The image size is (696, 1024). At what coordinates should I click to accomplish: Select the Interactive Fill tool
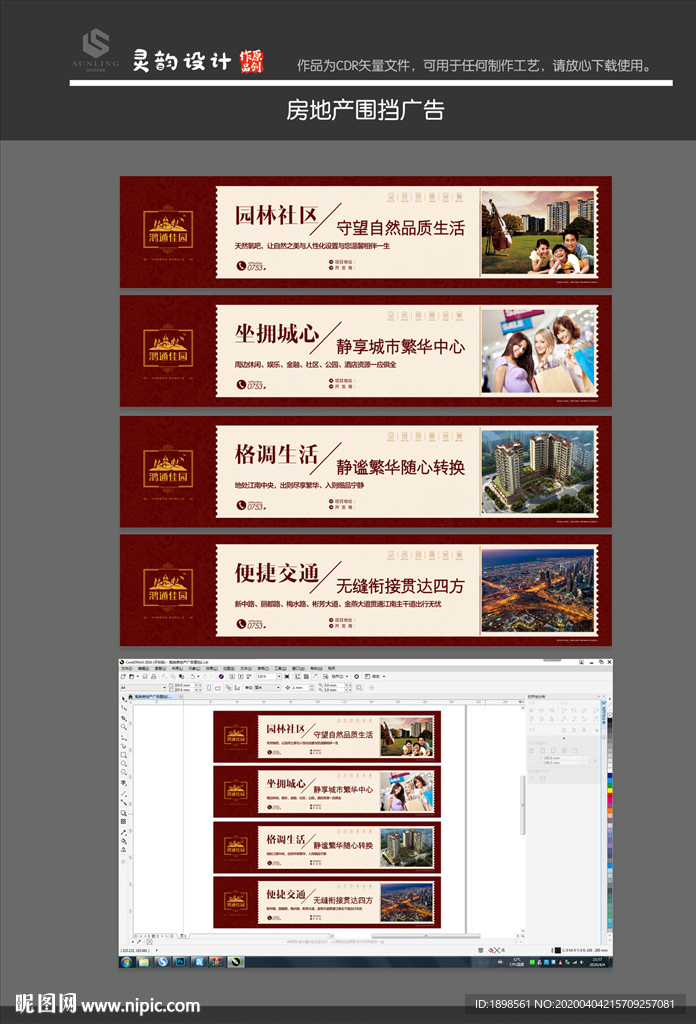click(x=124, y=841)
